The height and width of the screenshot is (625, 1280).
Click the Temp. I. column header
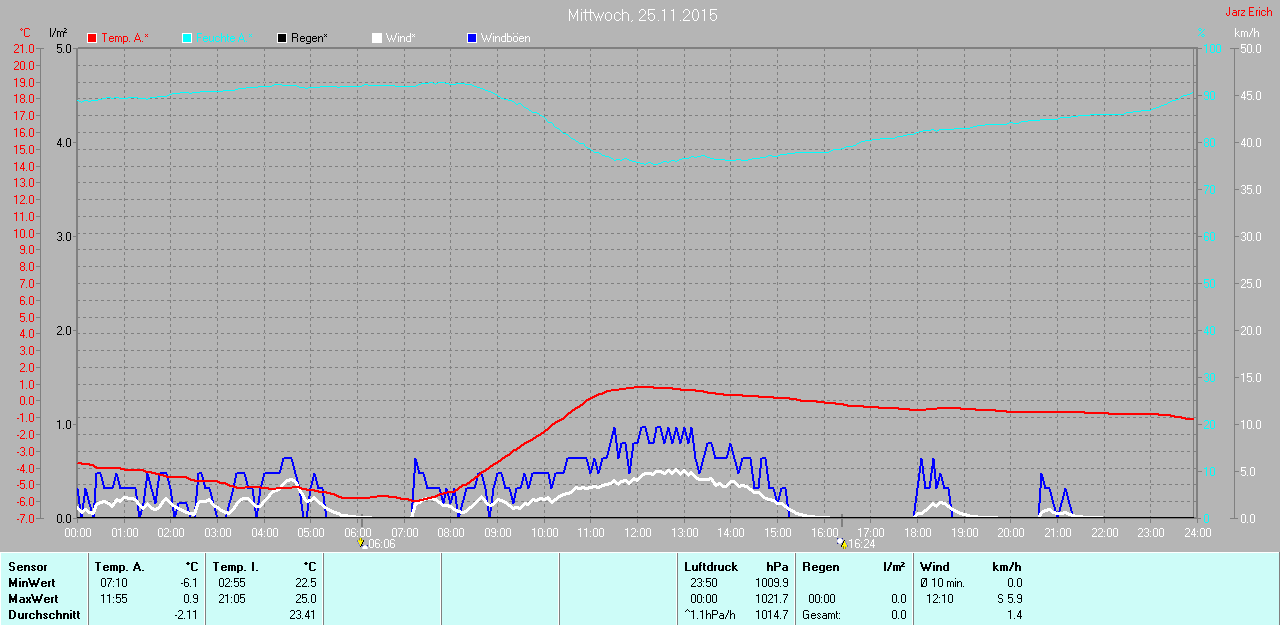pyautogui.click(x=235, y=567)
